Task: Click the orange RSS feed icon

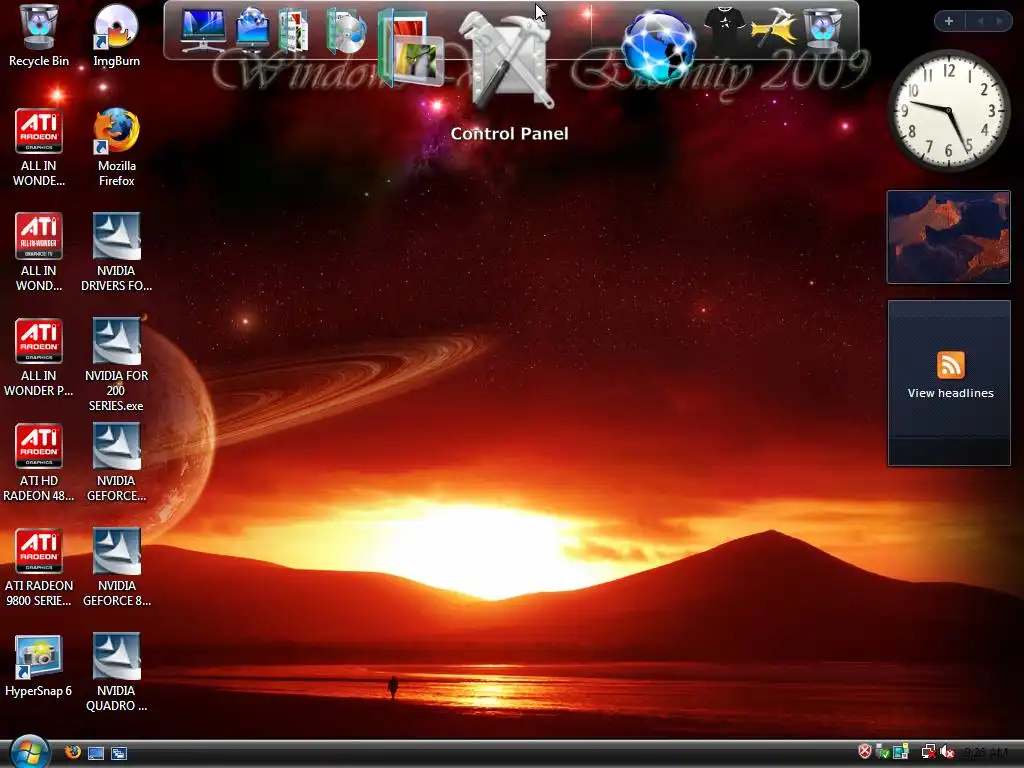Action: (x=950, y=364)
